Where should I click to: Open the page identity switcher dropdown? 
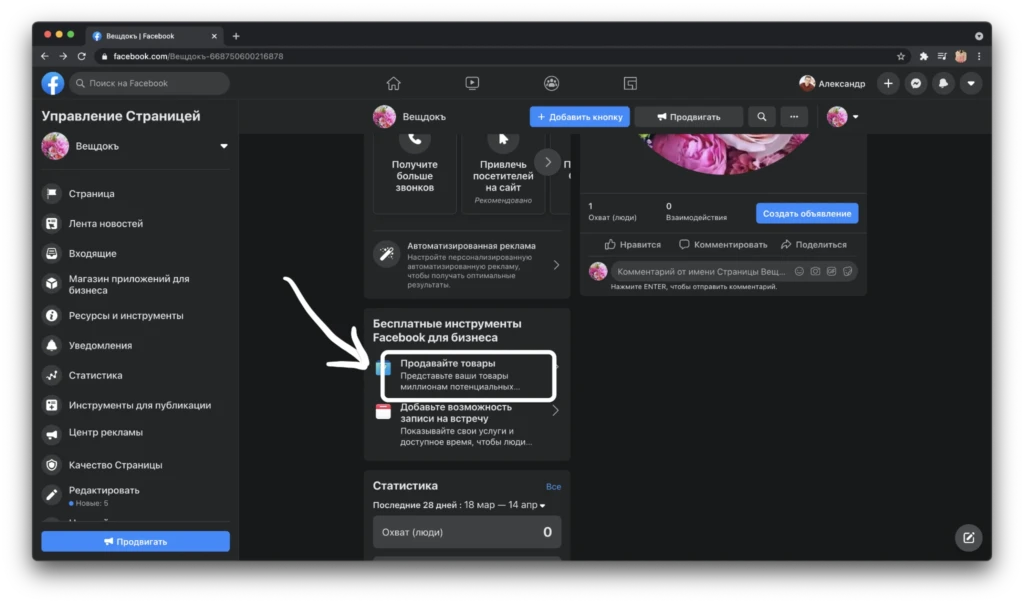(x=842, y=117)
